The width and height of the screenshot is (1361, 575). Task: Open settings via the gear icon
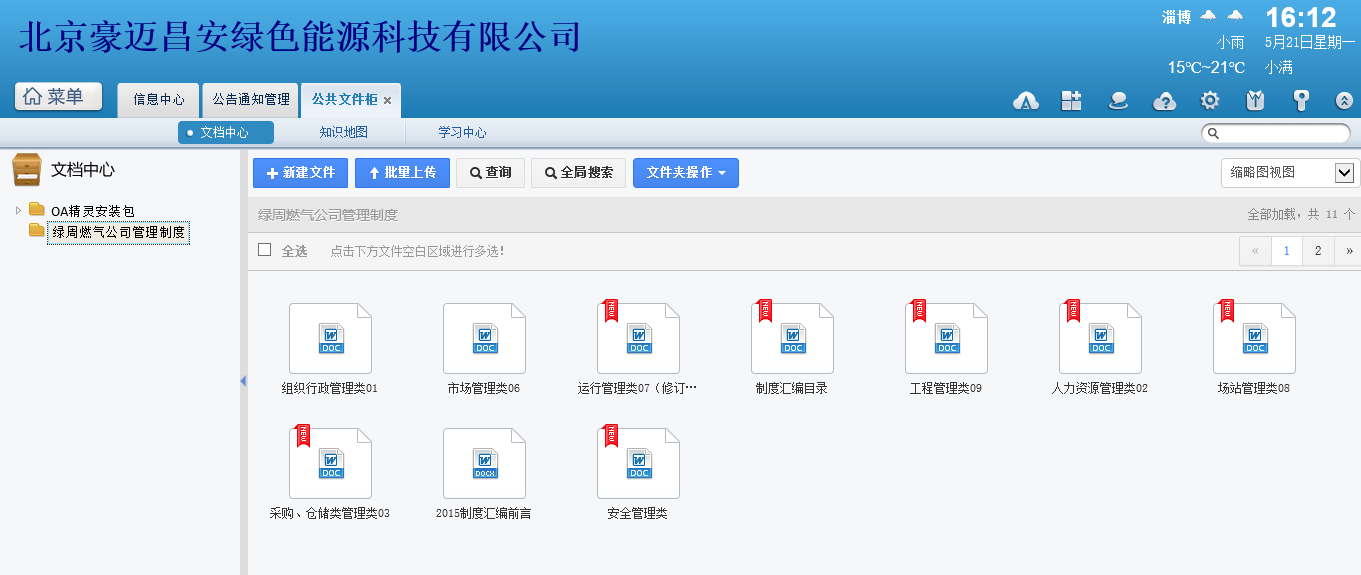coord(1210,100)
